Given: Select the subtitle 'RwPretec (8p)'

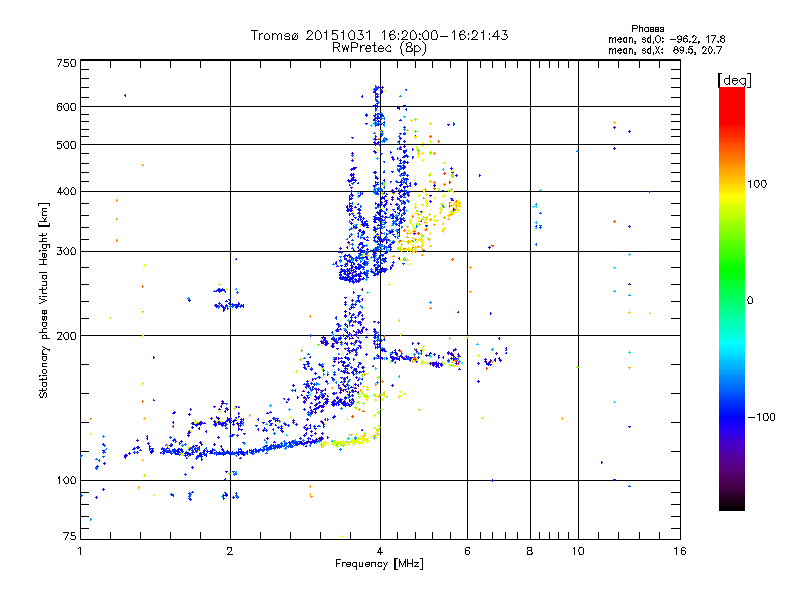Looking at the screenshot, I should pos(379,48).
